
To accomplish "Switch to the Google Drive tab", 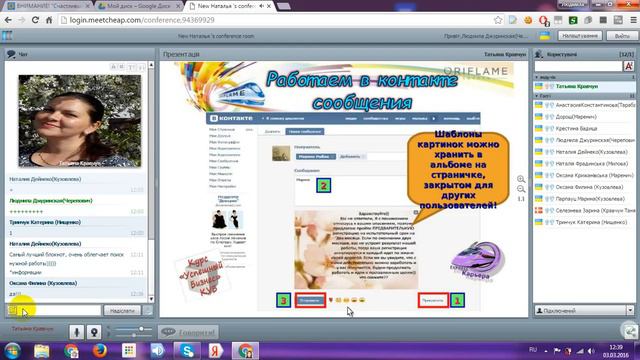I will 139,6.
